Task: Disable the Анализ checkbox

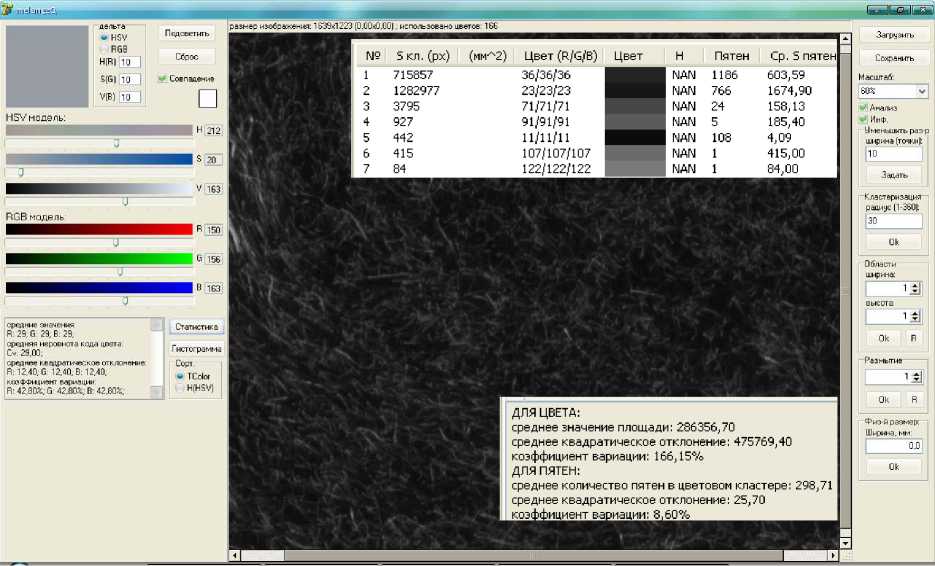Action: (x=864, y=107)
